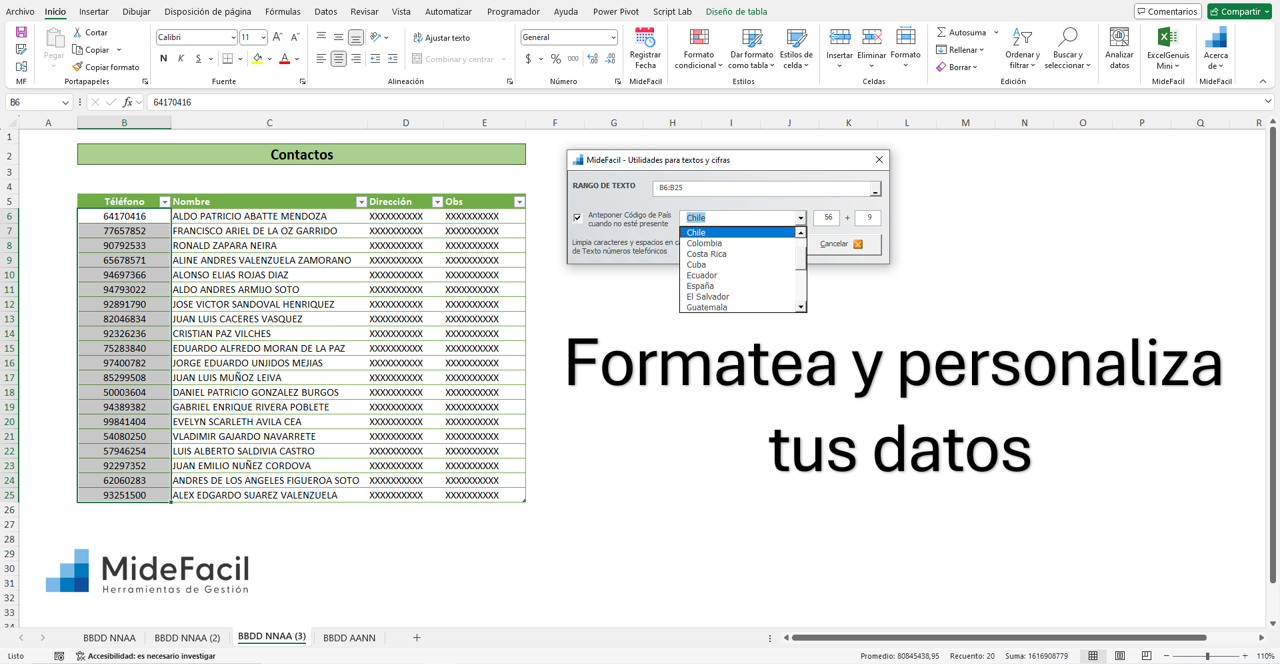Increase font size with the larger A icon

pyautogui.click(x=278, y=37)
